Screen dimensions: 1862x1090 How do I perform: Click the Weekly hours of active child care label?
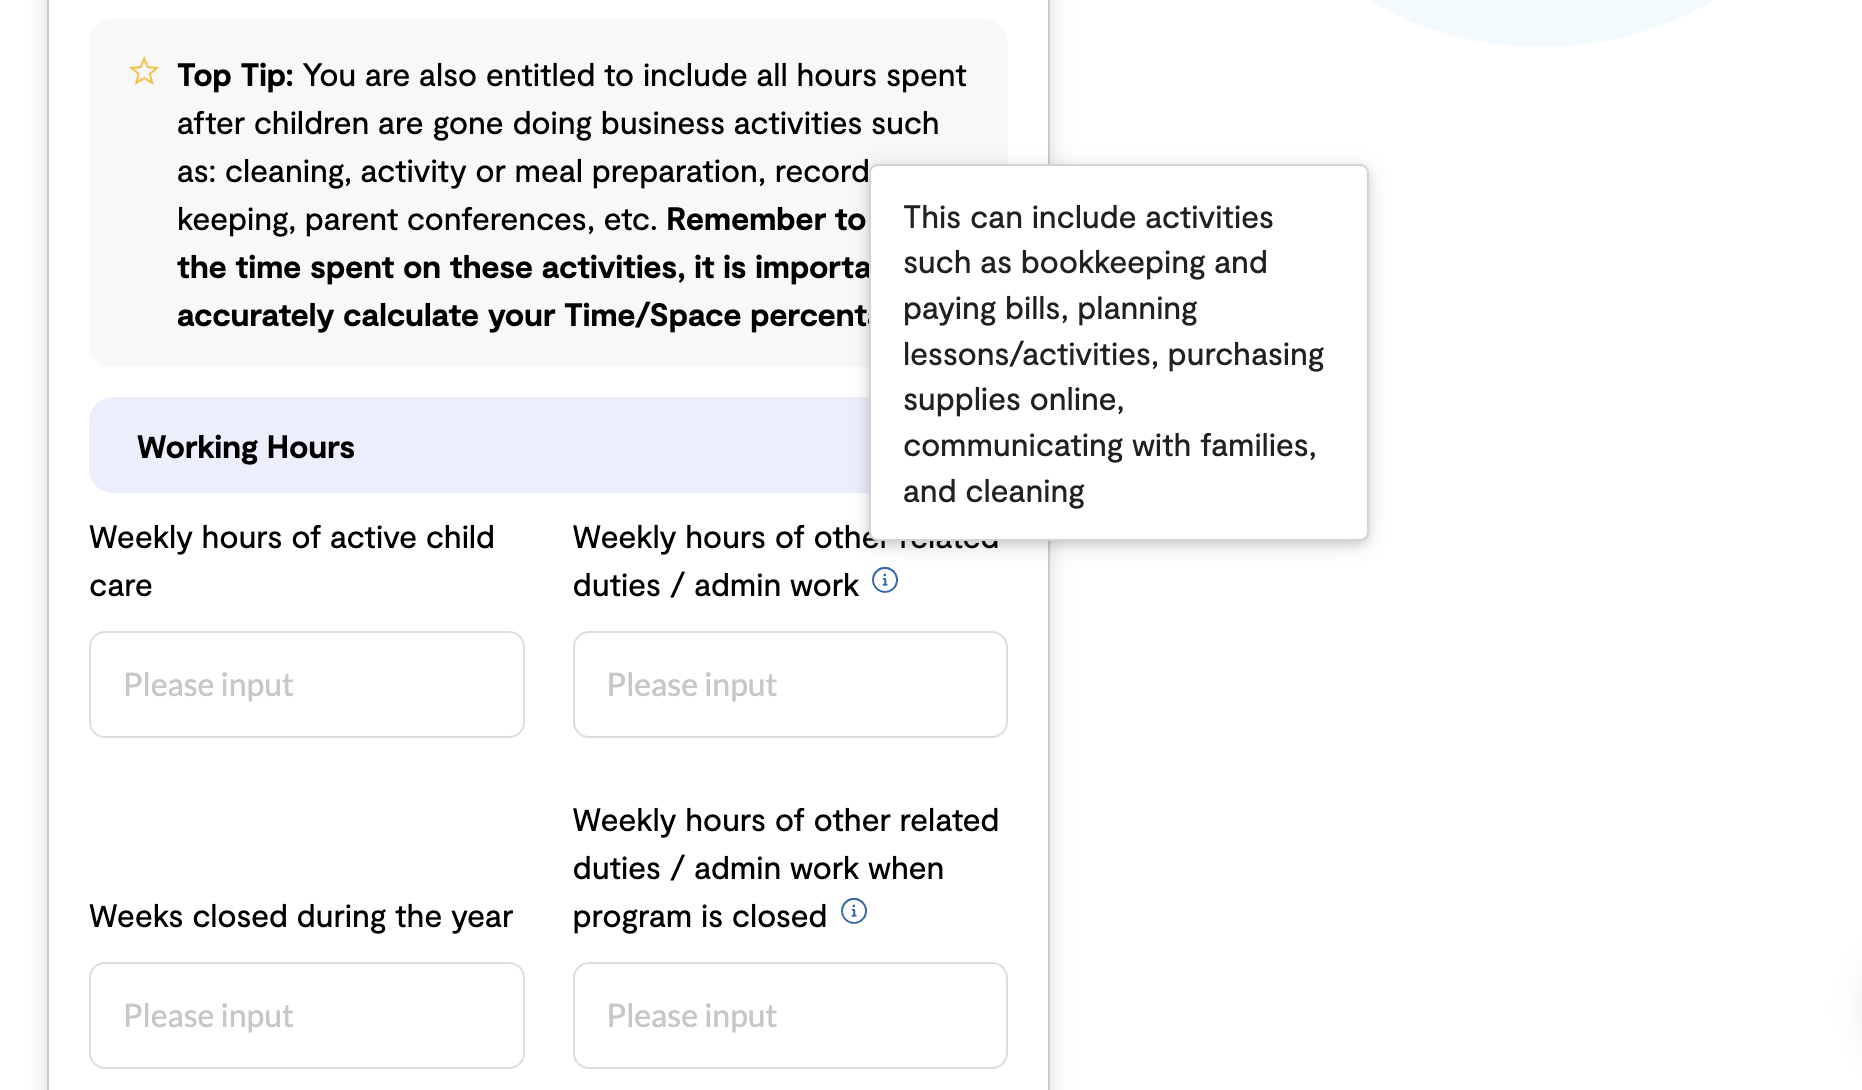click(x=292, y=561)
